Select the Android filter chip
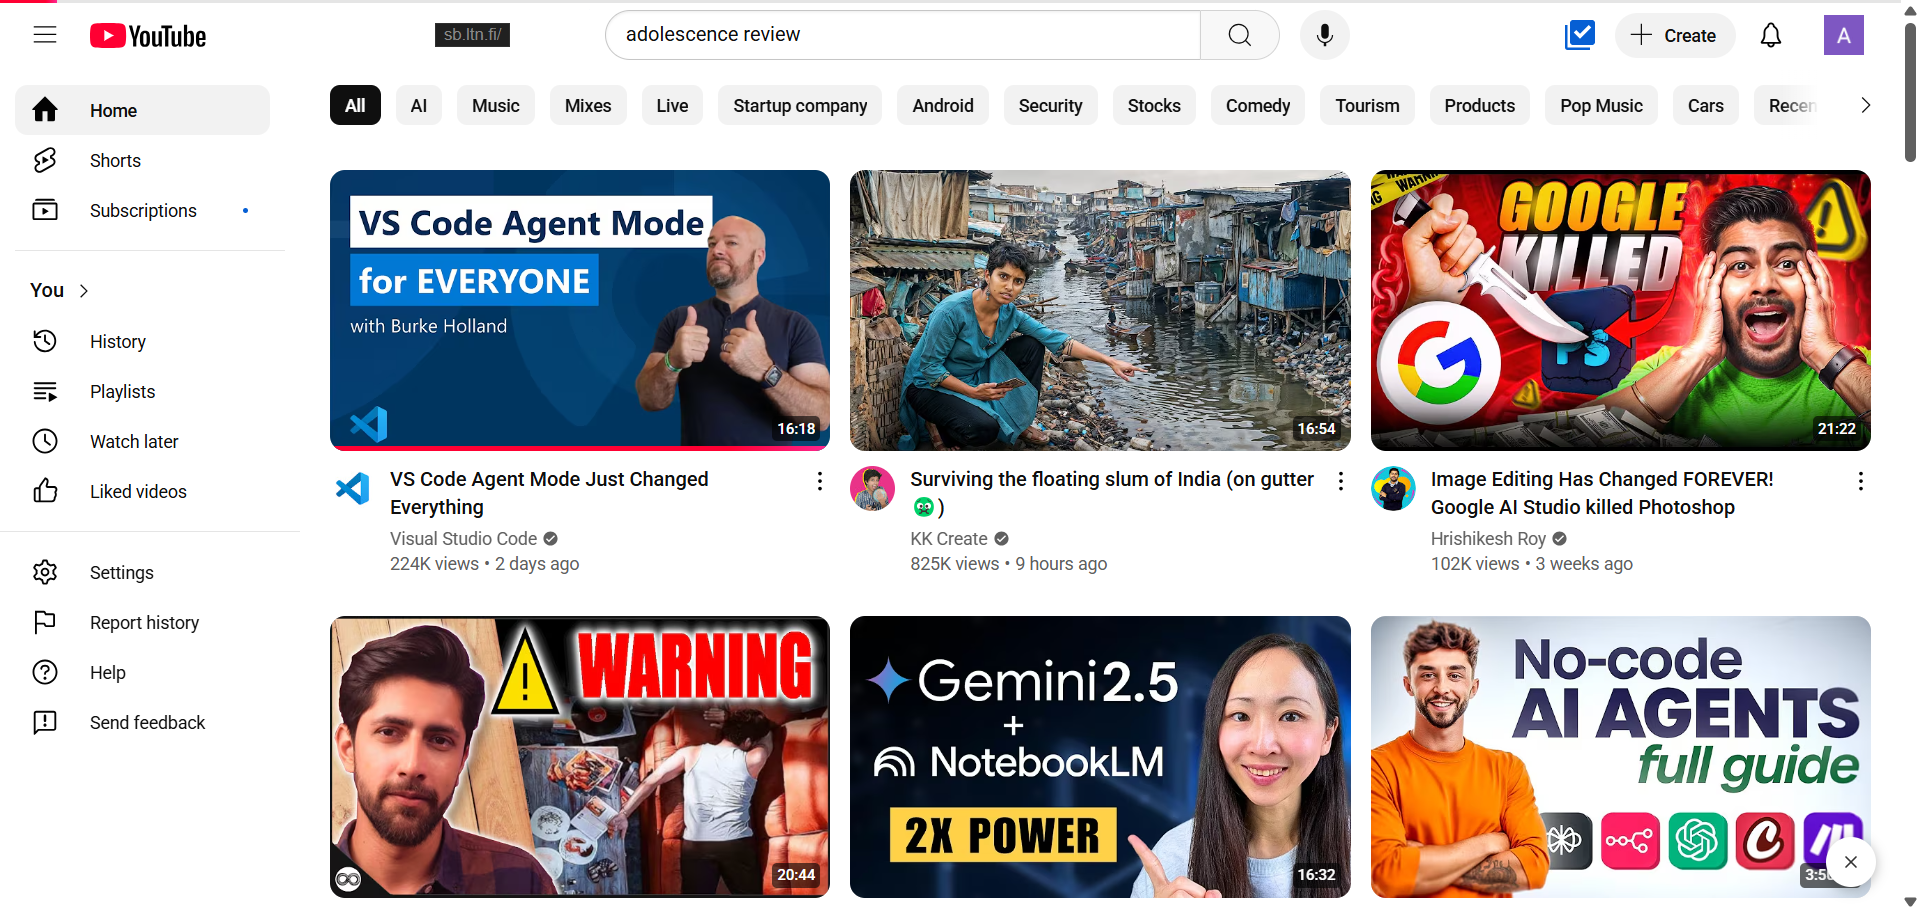The width and height of the screenshot is (1920, 912). (x=943, y=105)
